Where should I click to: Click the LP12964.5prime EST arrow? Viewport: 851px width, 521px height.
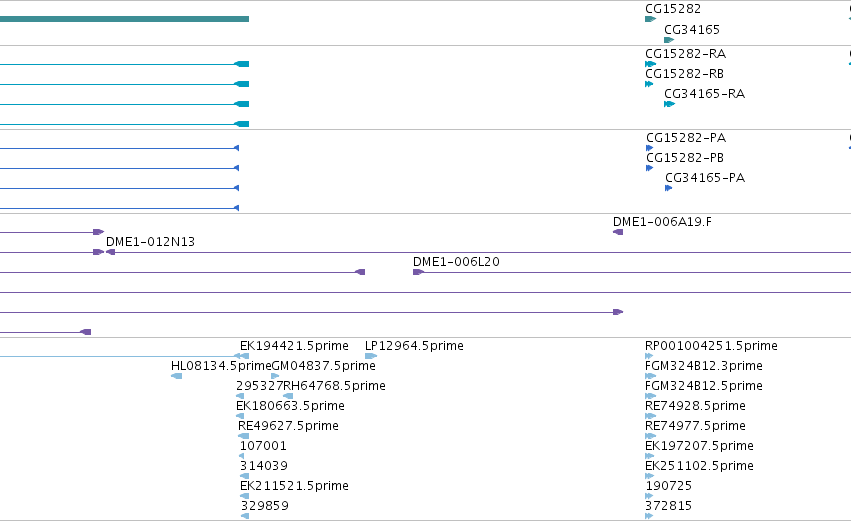[x=371, y=356]
